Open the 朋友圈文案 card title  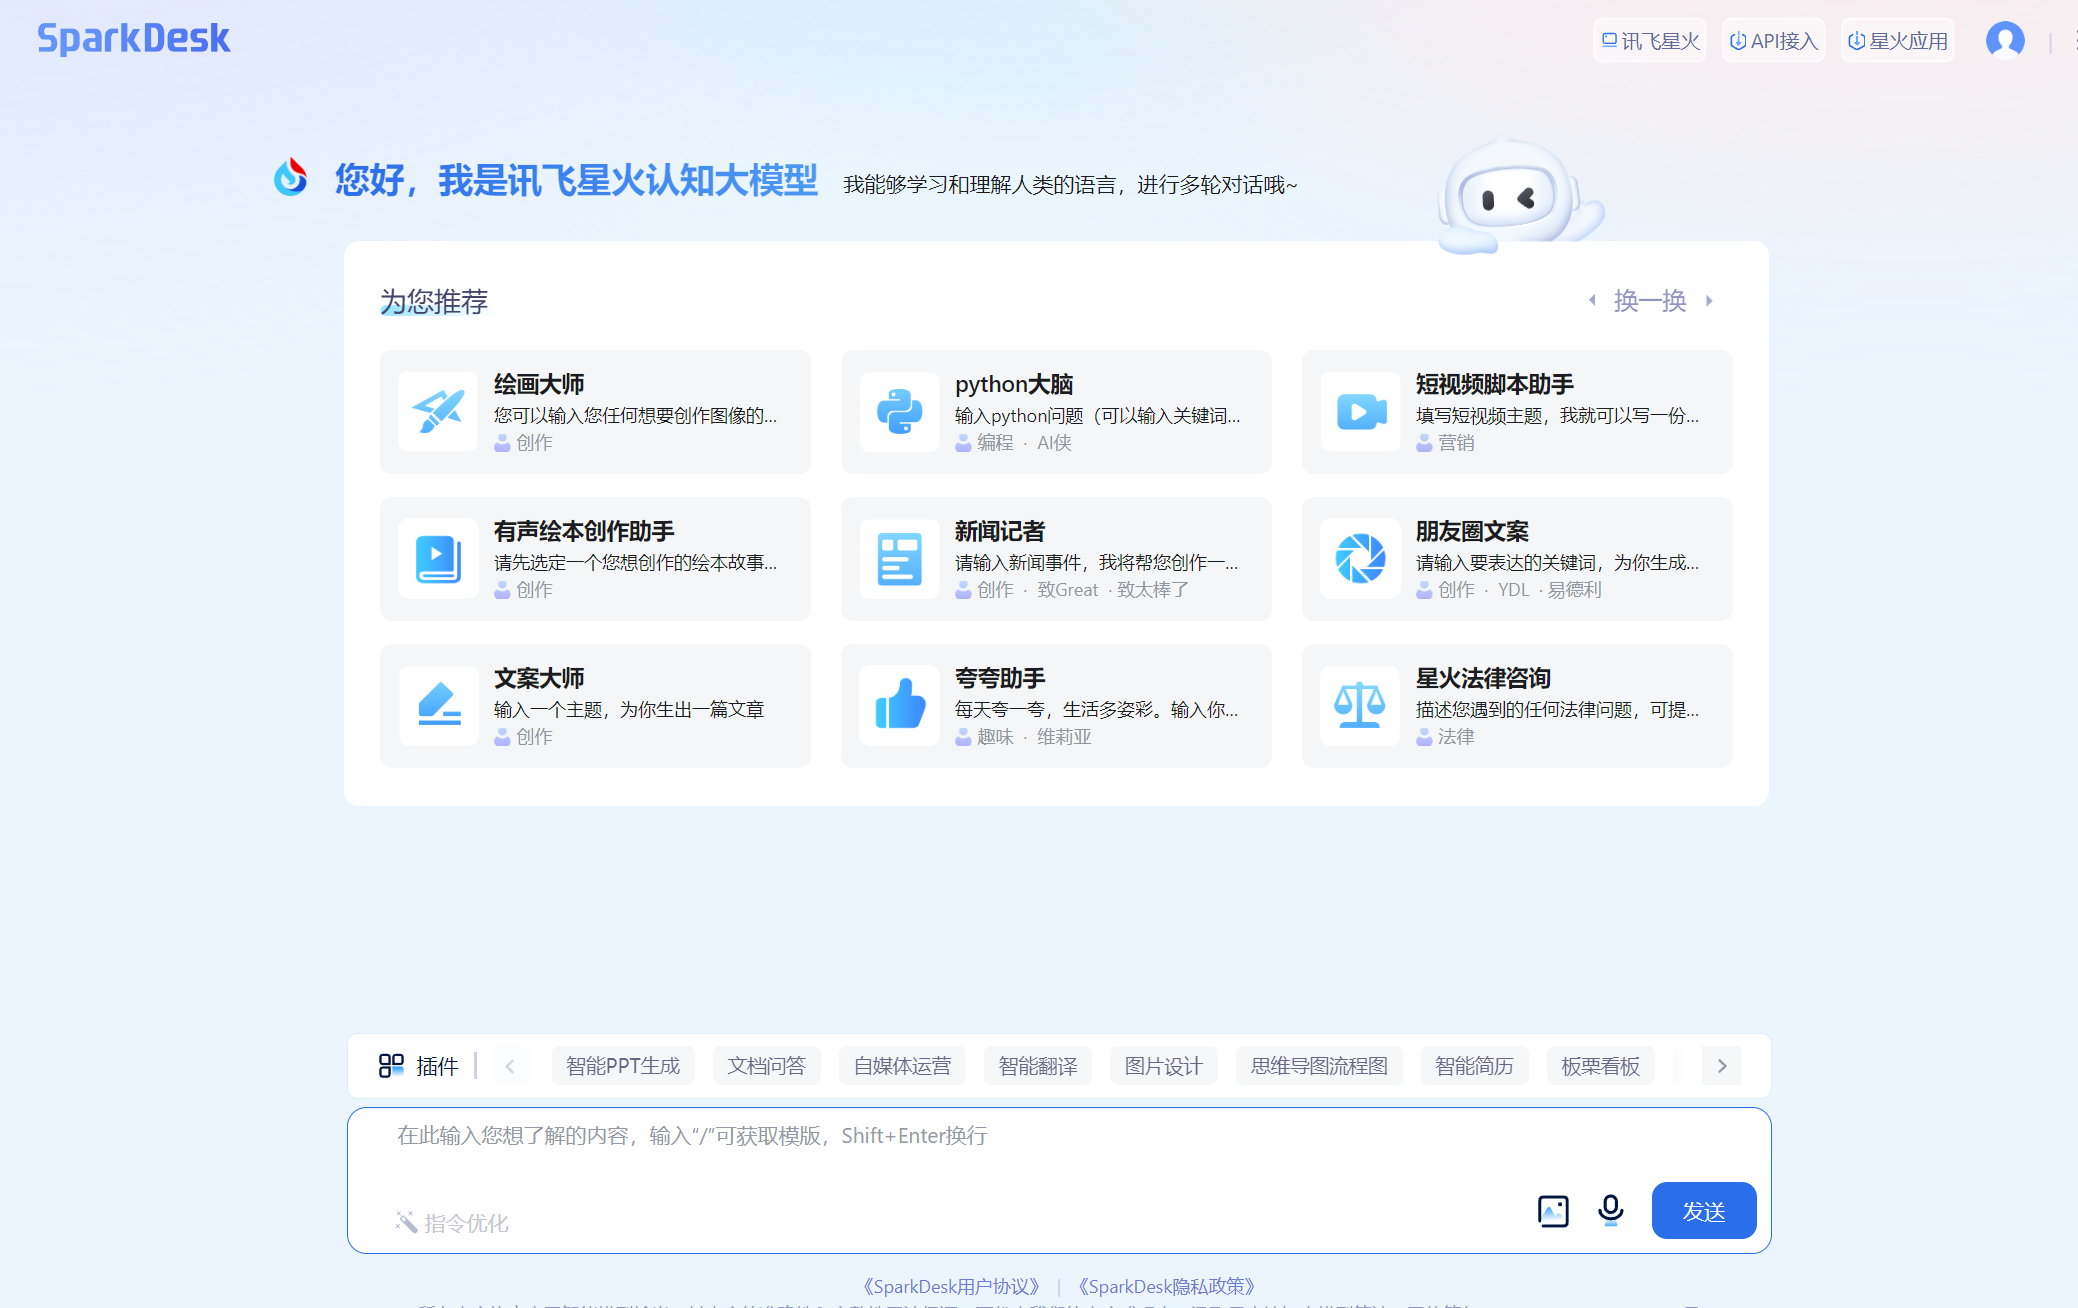(x=1472, y=531)
